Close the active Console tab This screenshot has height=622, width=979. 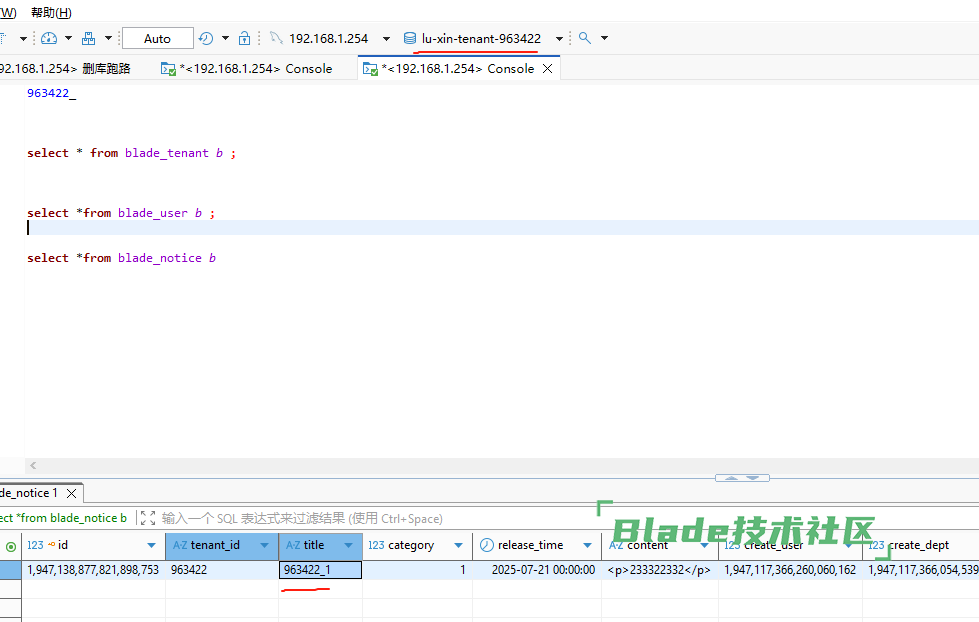(546, 69)
